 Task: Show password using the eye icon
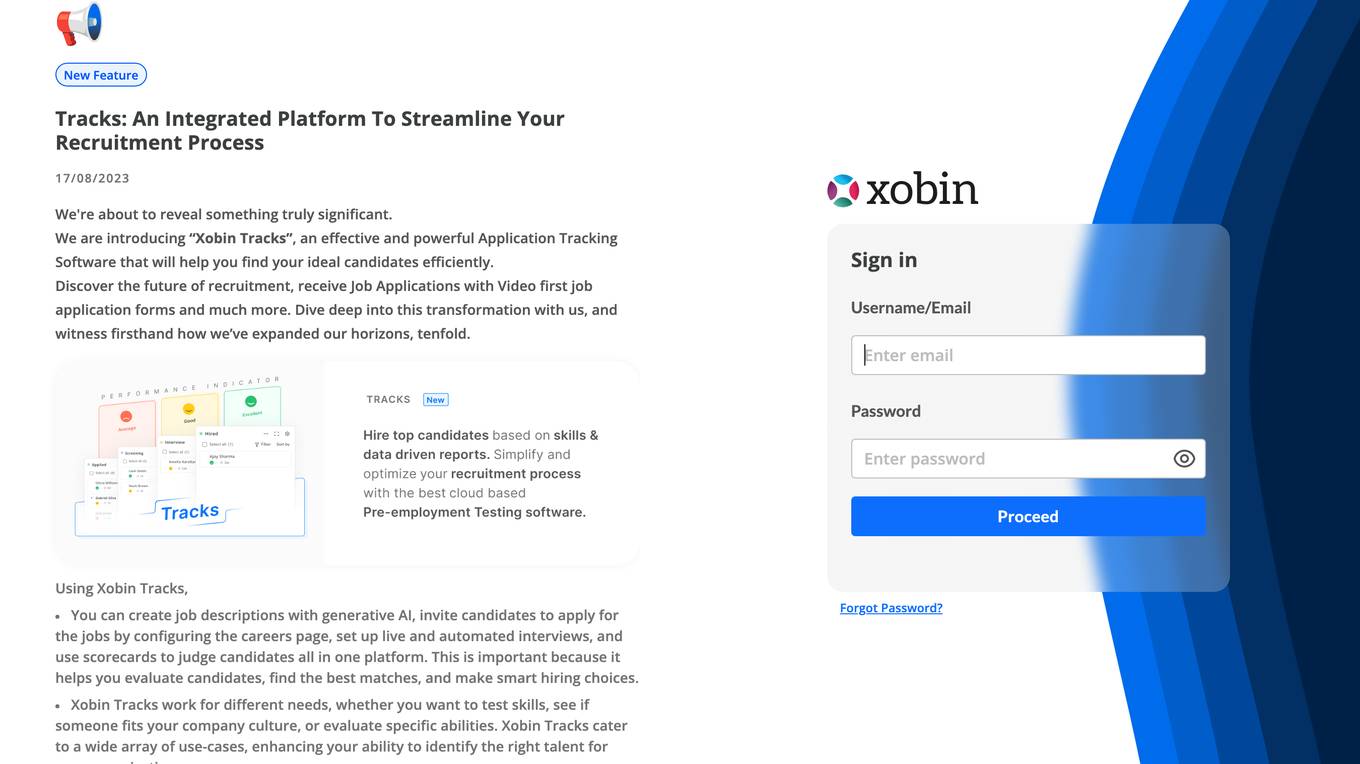tap(1184, 459)
